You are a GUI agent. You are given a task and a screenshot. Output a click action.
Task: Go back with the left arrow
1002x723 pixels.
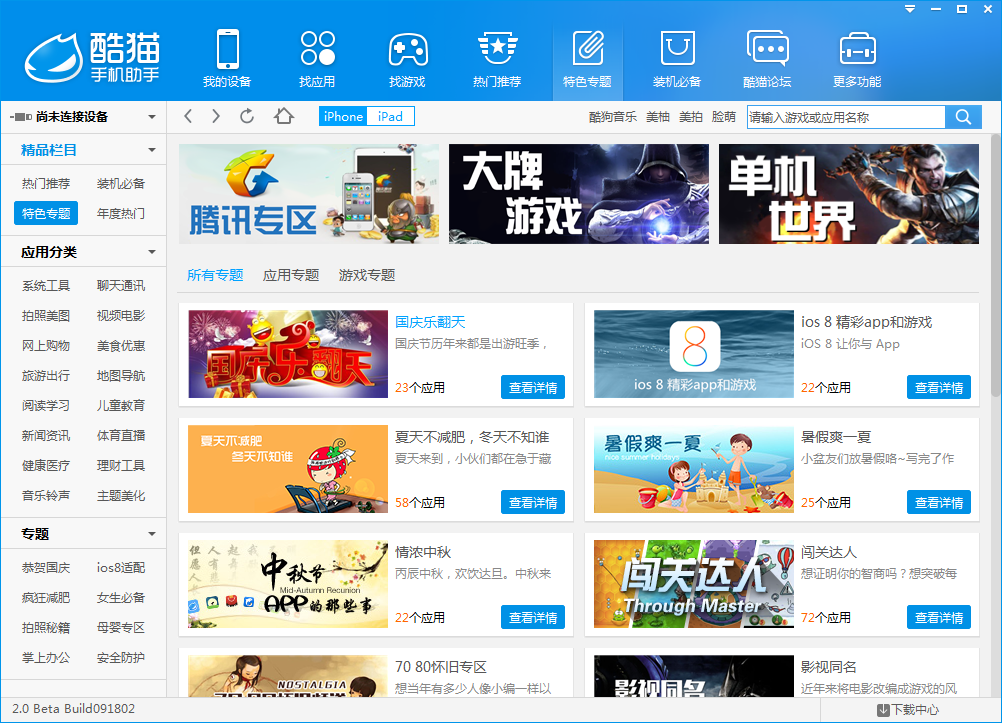click(x=188, y=116)
